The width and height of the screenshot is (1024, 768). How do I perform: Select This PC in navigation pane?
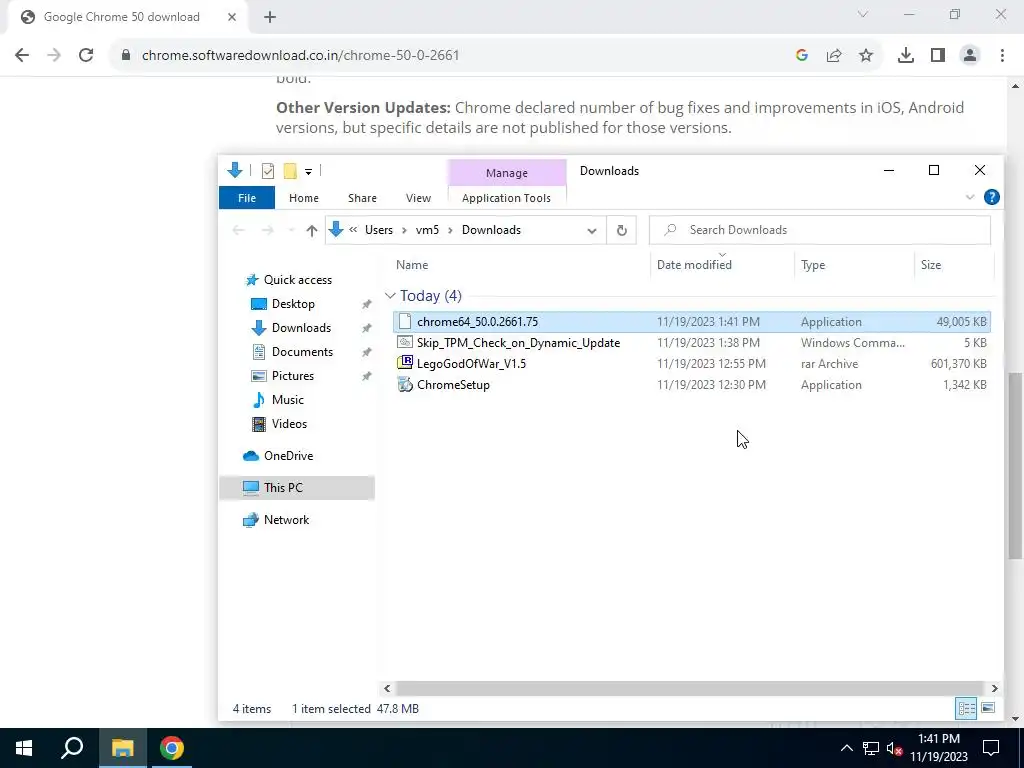(297, 488)
